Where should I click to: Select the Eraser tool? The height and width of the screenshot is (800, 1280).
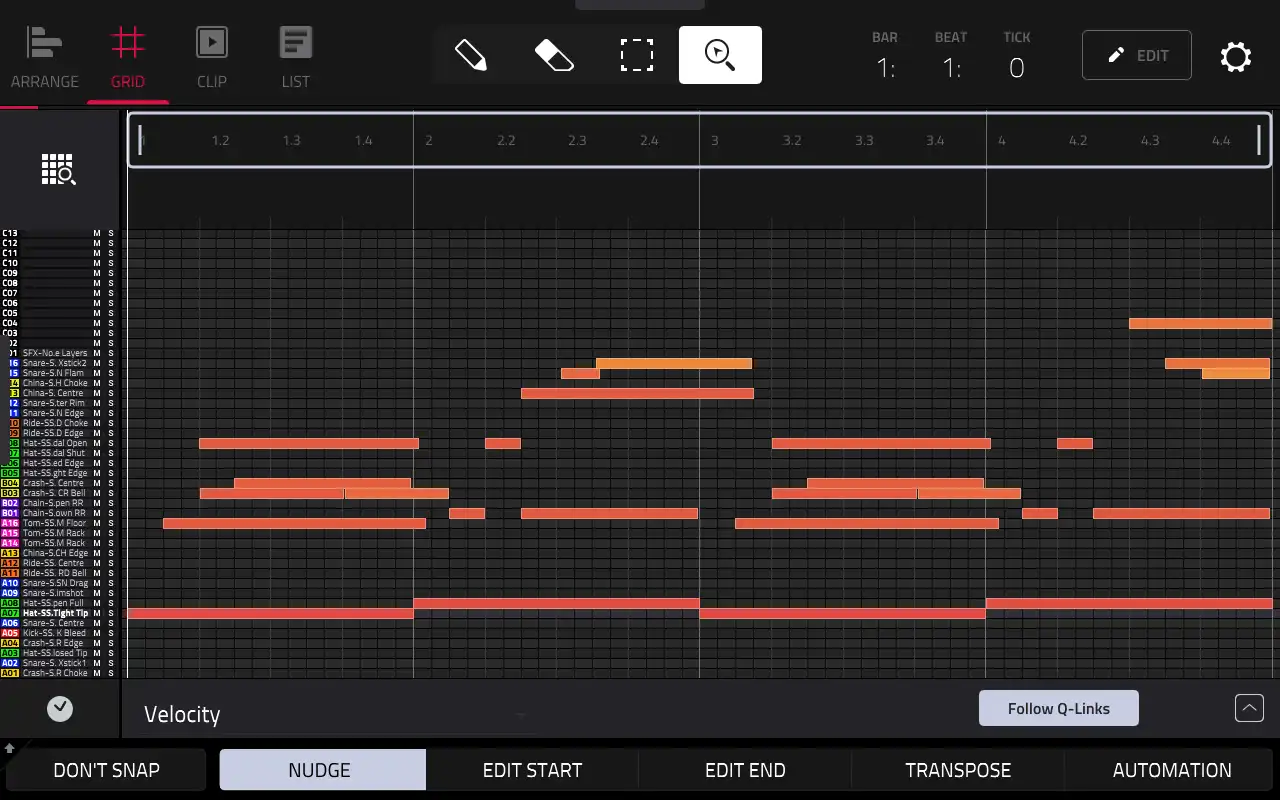click(554, 55)
